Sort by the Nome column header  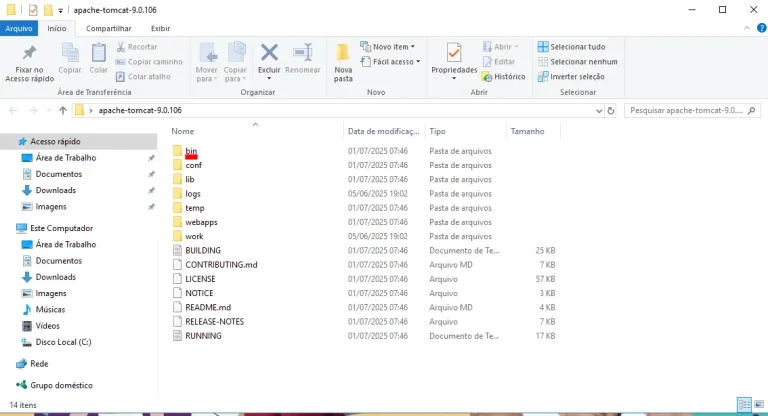[183, 131]
